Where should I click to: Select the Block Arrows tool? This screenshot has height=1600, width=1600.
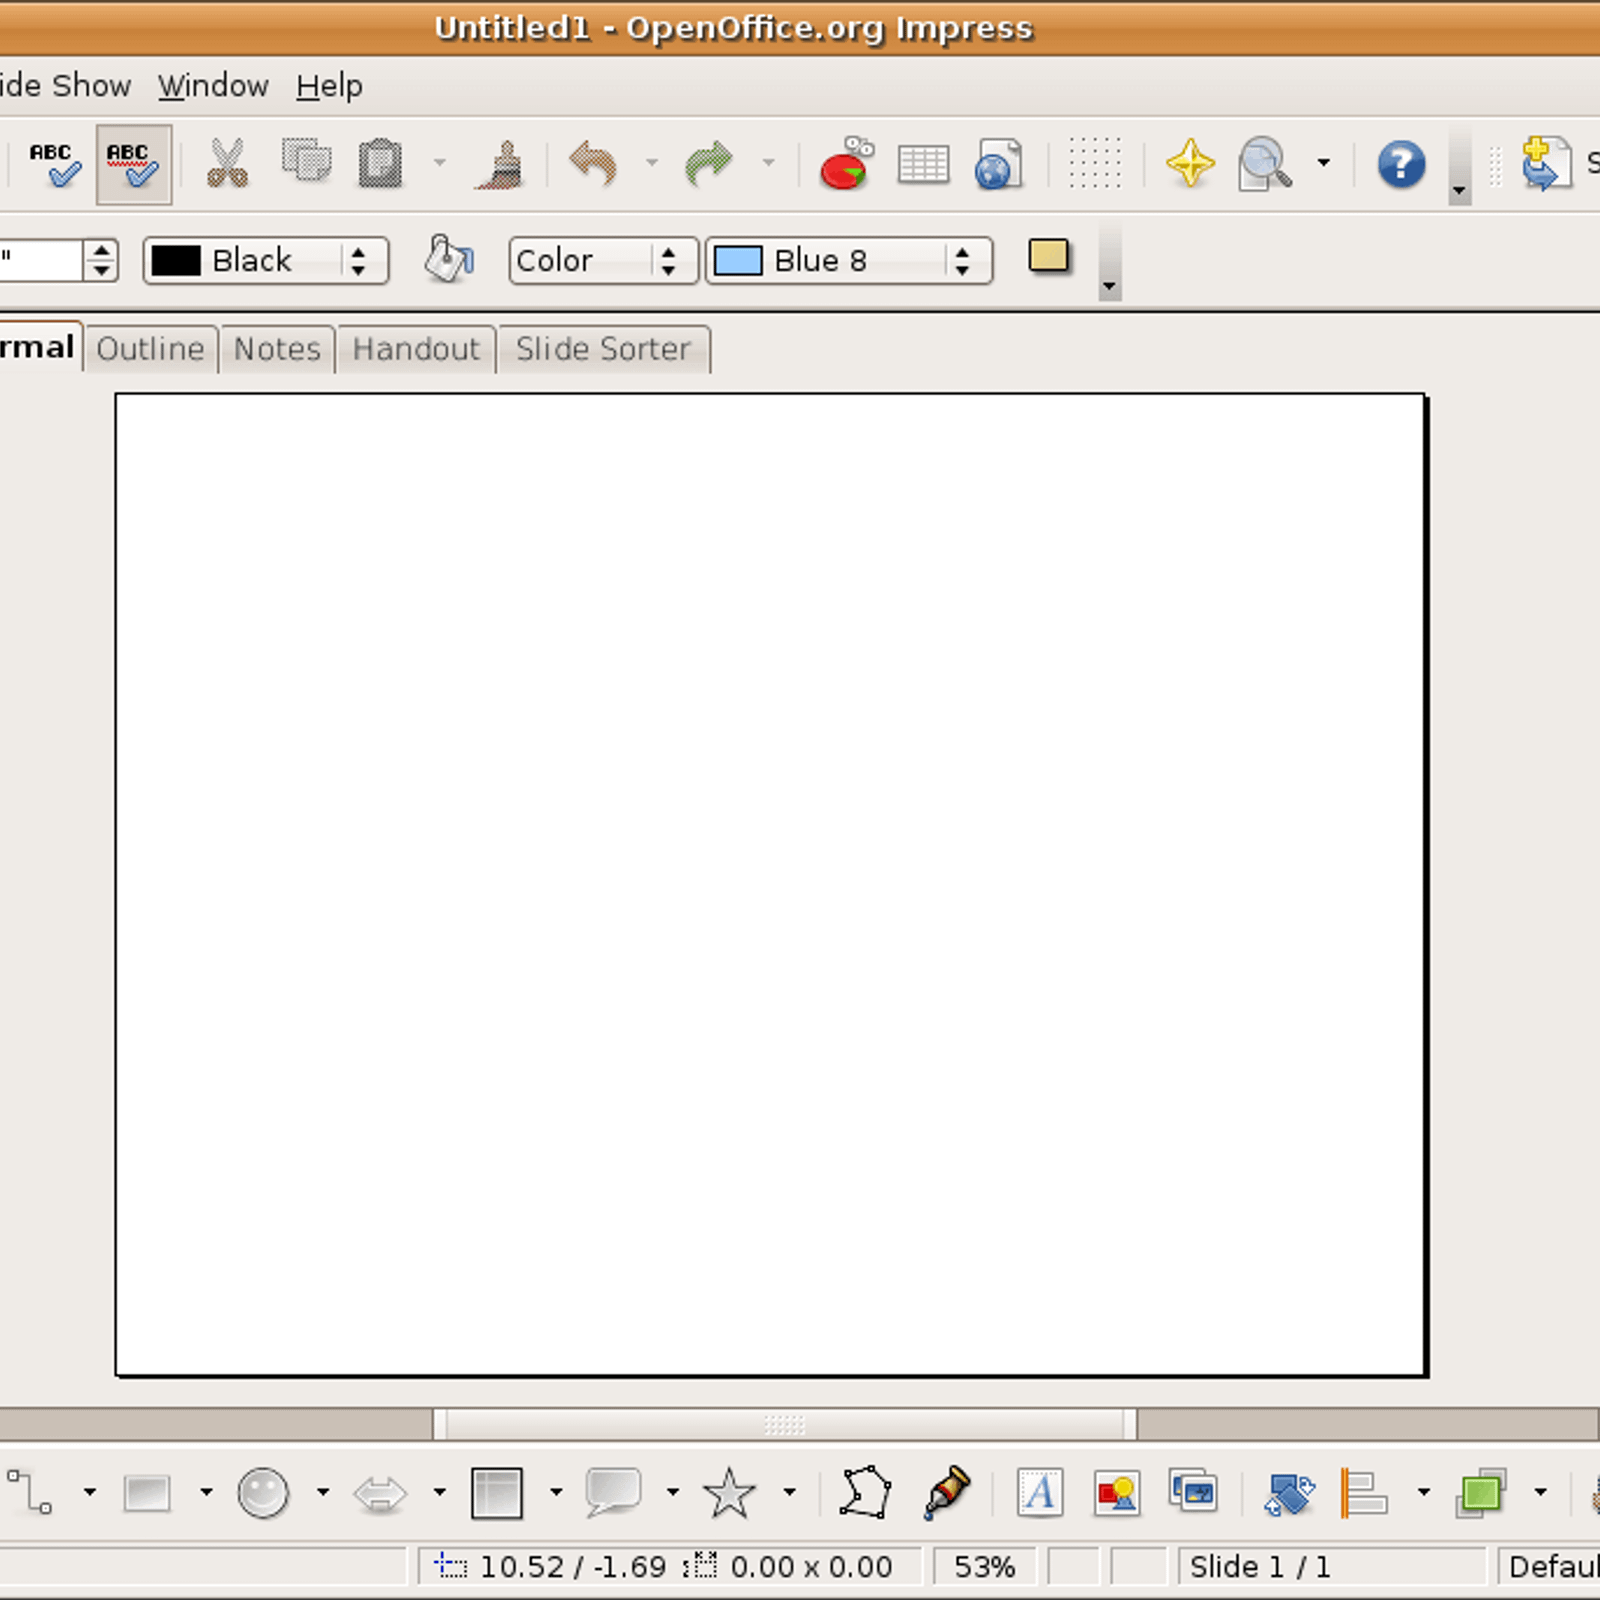(381, 1494)
